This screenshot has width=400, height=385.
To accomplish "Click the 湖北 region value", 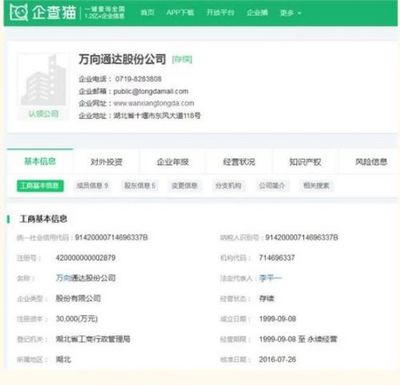I will coord(63,360).
